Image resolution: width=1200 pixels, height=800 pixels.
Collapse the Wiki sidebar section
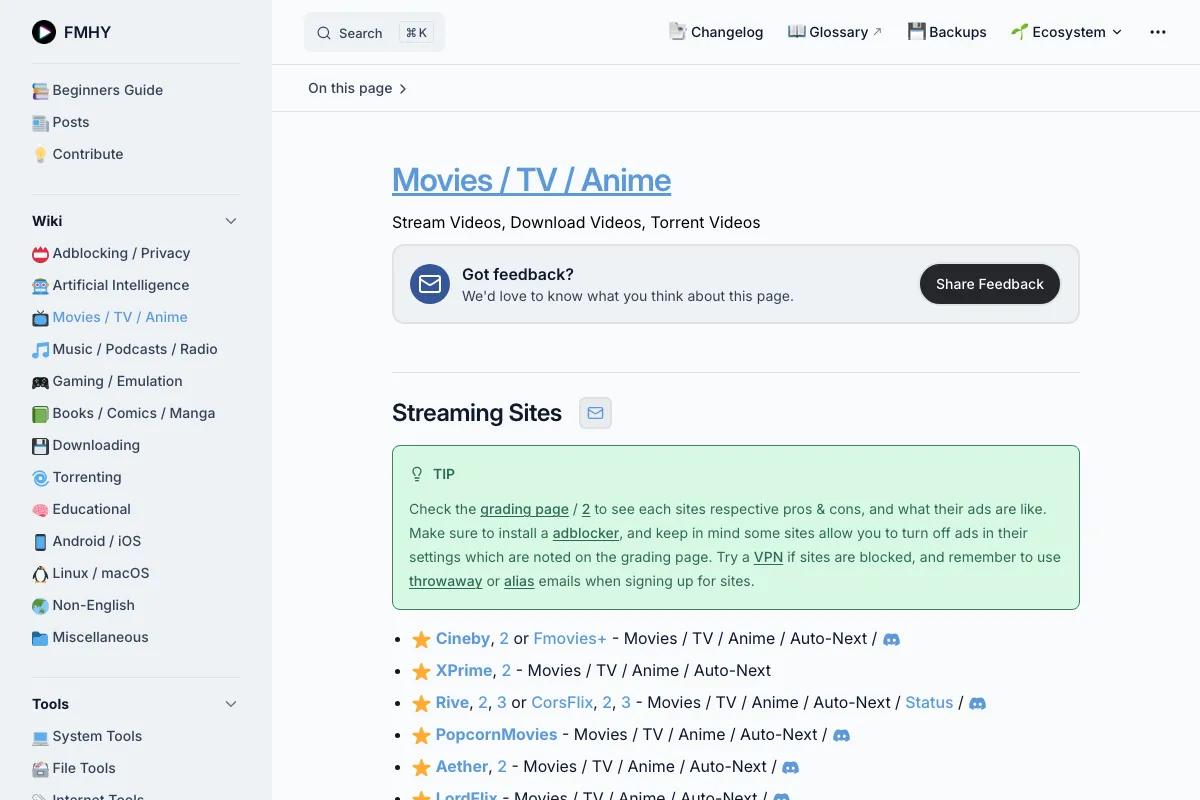pos(231,221)
